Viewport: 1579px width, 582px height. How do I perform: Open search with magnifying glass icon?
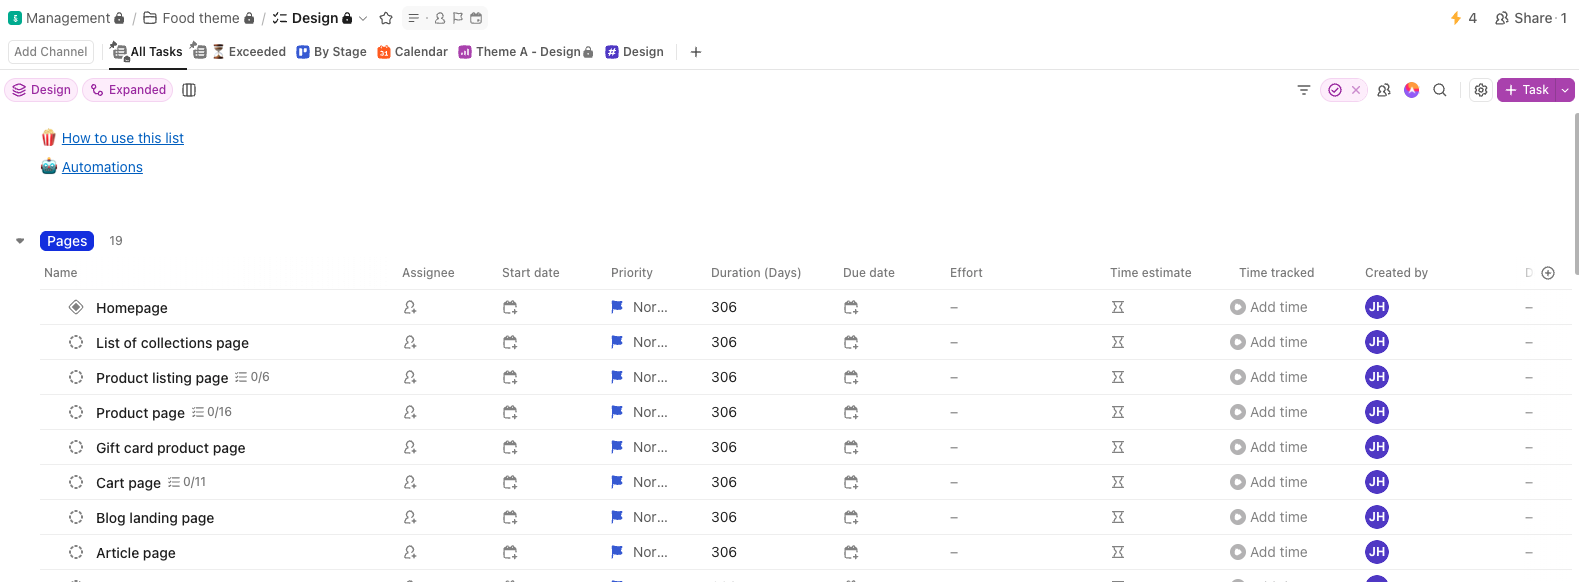(x=1440, y=90)
